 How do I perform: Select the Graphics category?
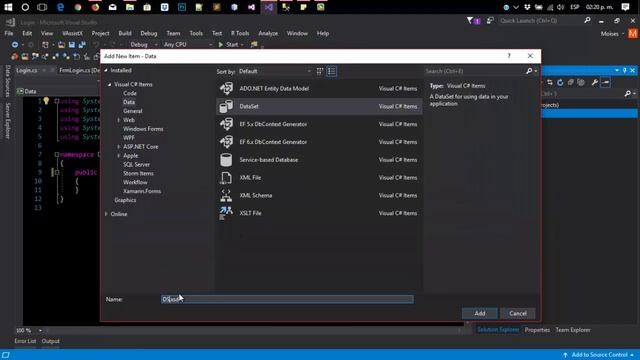(x=125, y=200)
